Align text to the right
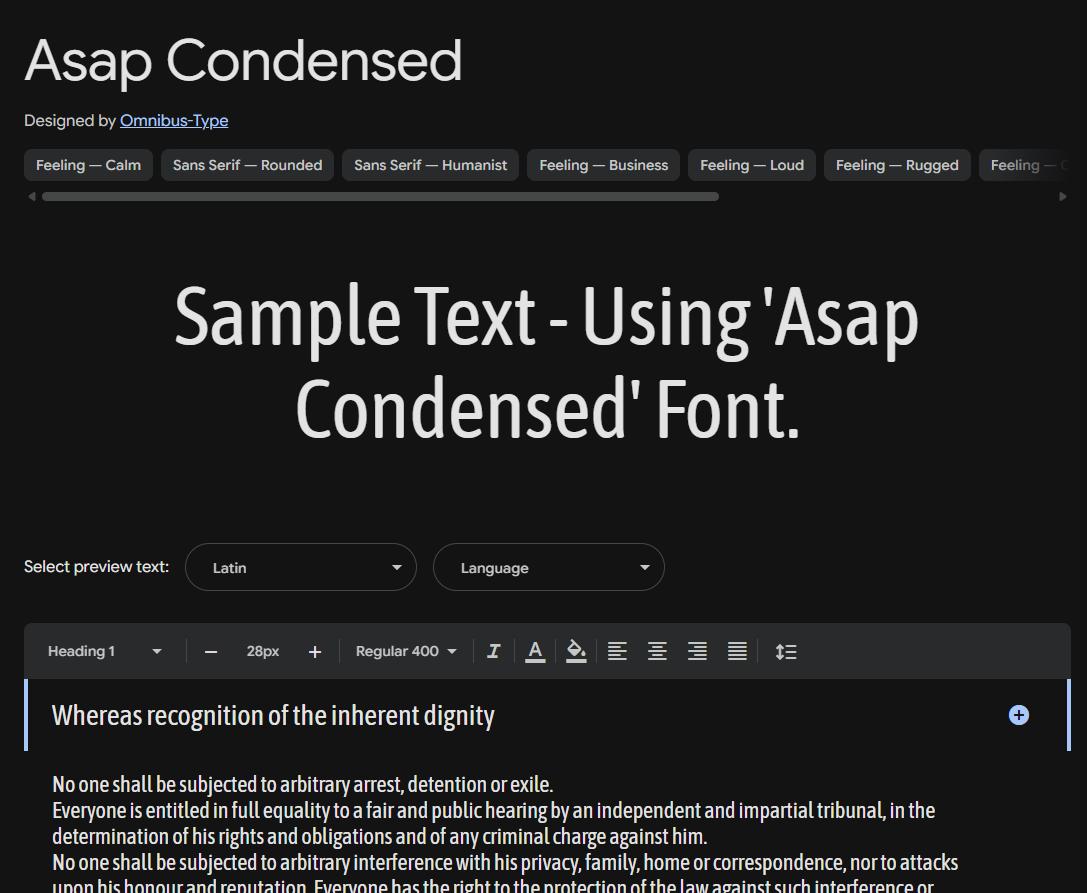This screenshot has height=893, width=1087. [x=697, y=651]
